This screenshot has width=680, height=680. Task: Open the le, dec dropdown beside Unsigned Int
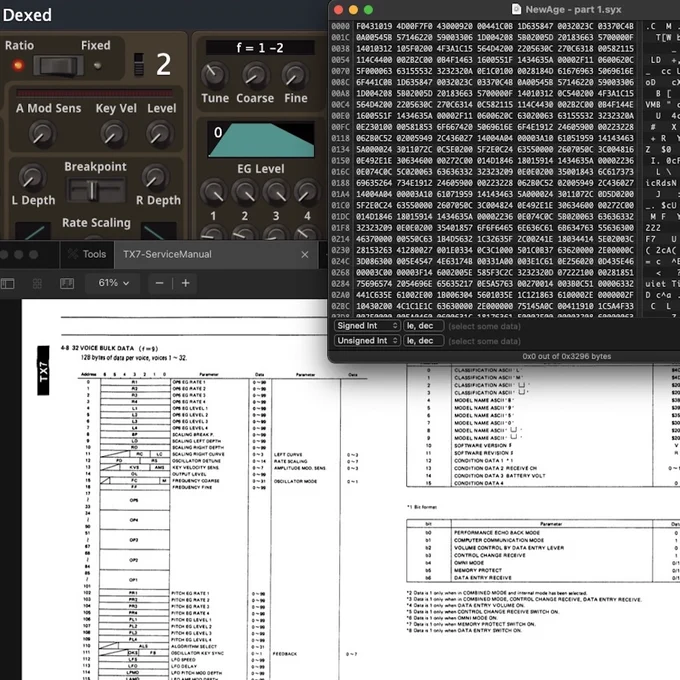point(424,341)
